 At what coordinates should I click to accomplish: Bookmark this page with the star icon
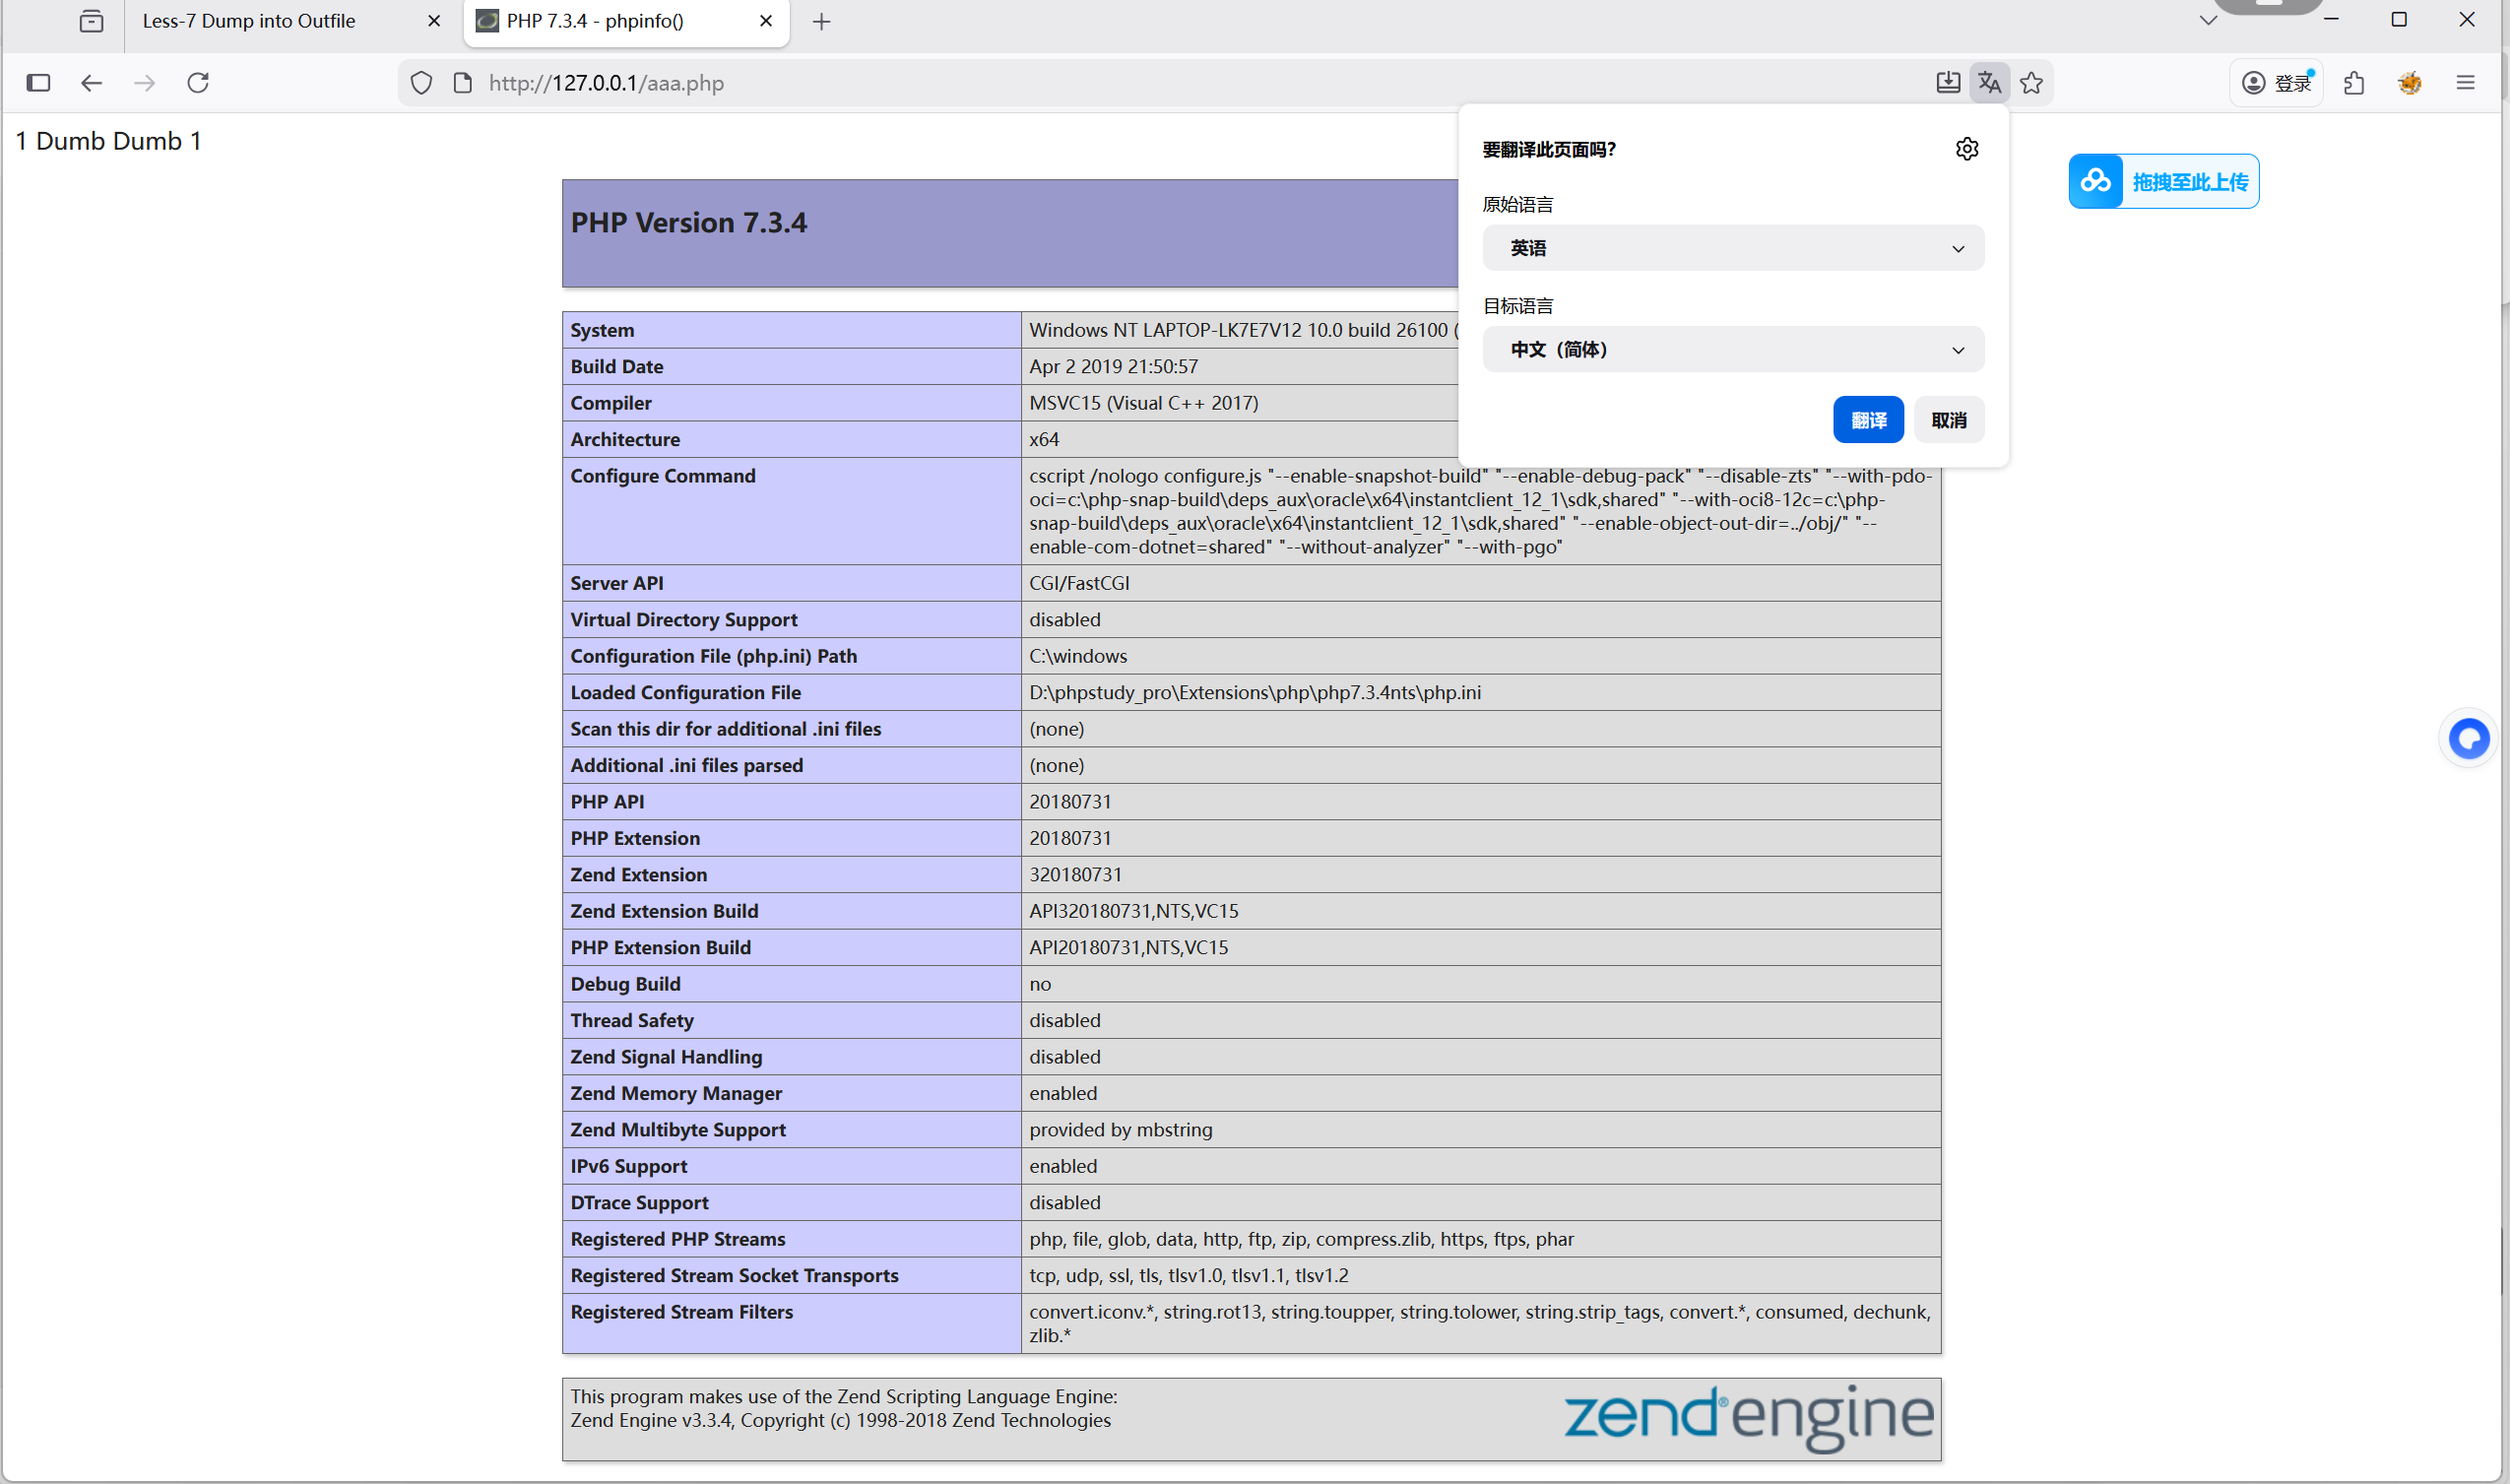click(2031, 83)
